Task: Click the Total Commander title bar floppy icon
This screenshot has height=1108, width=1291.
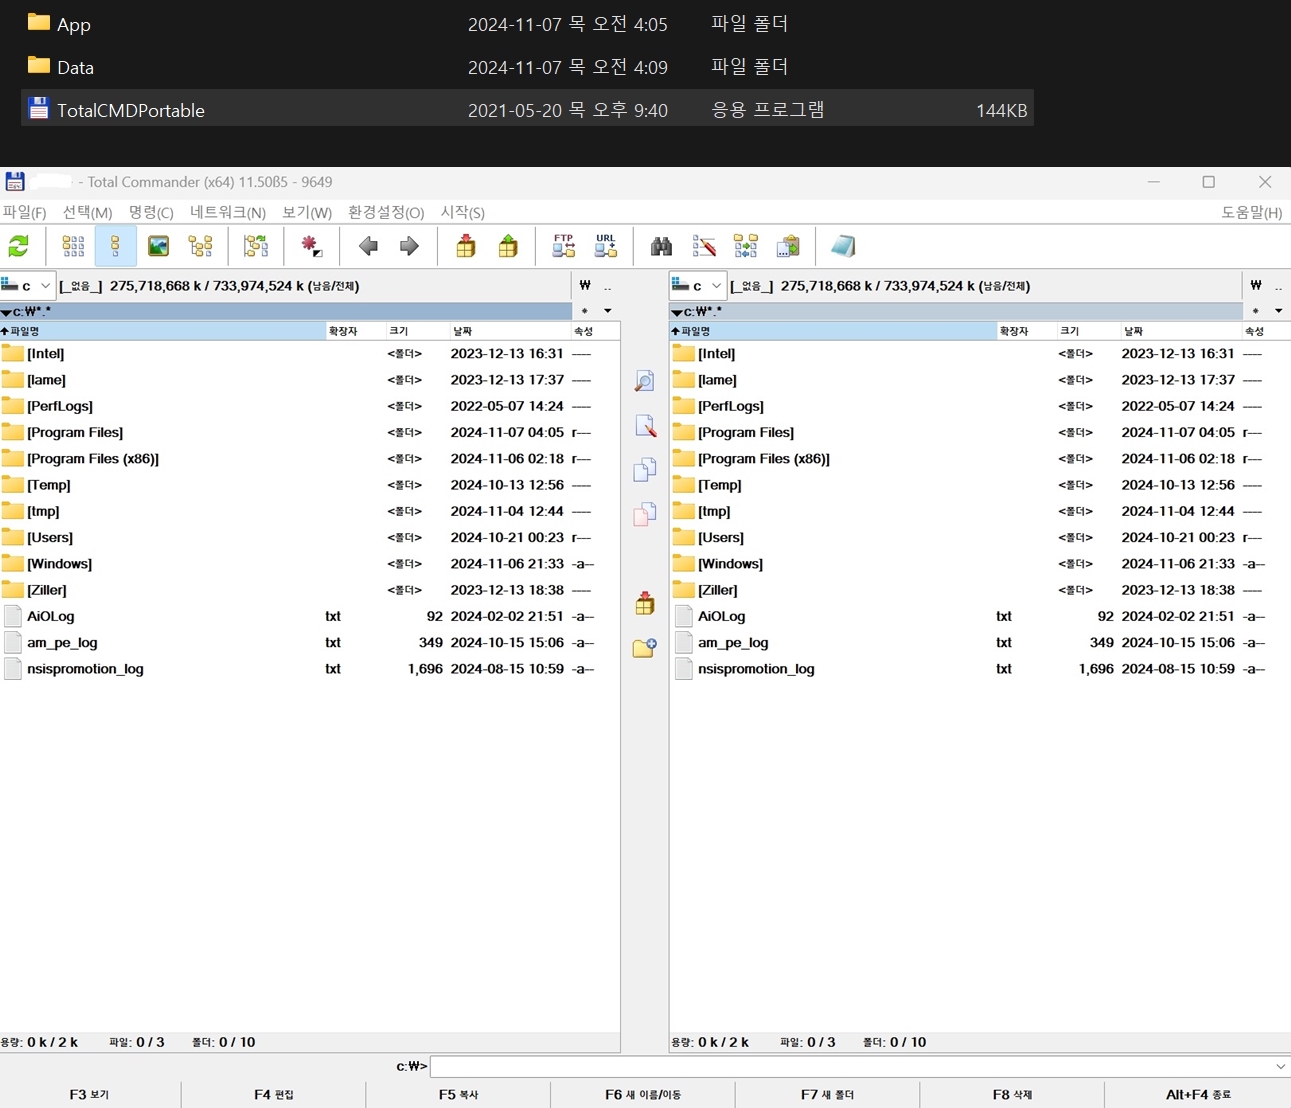Action: [15, 181]
